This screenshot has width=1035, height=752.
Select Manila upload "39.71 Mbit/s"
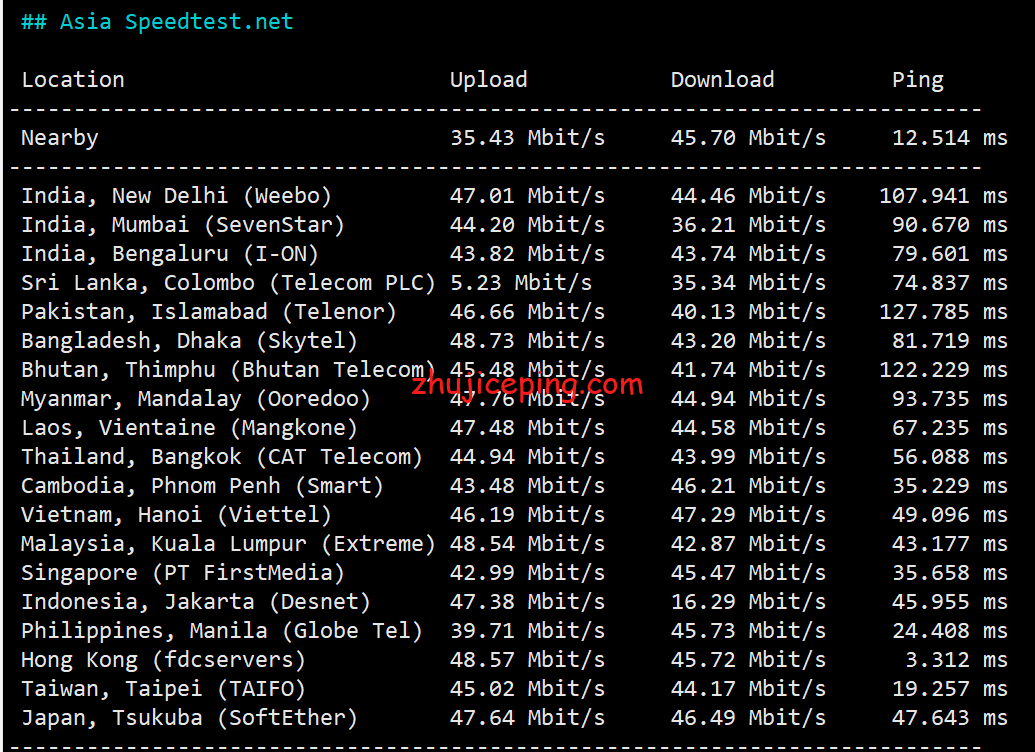(527, 632)
